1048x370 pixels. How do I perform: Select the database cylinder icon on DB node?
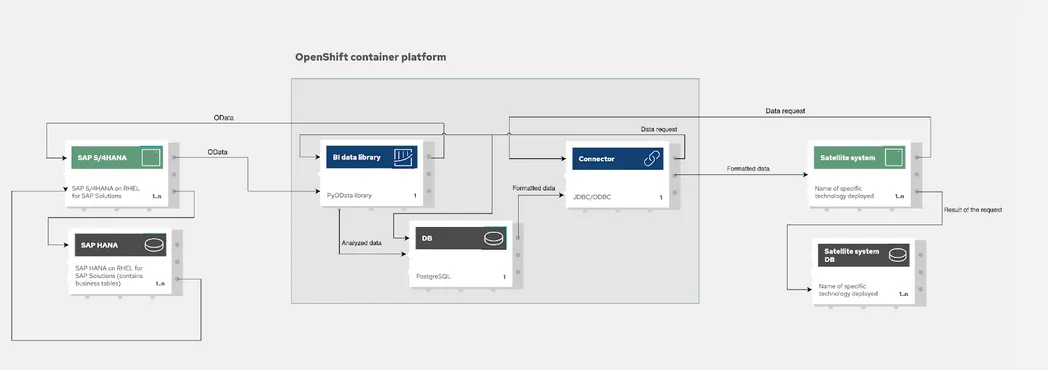(494, 238)
